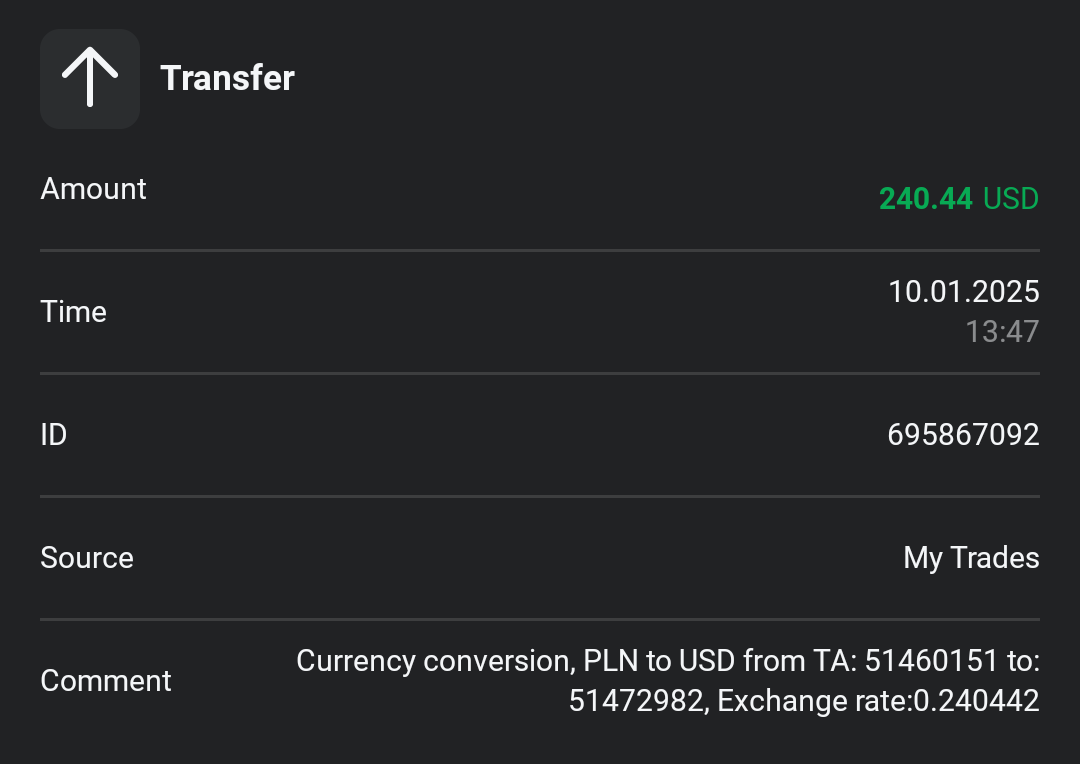The width and height of the screenshot is (1080, 764).
Task: Select the green 240.44 amount value
Action: click(925, 199)
